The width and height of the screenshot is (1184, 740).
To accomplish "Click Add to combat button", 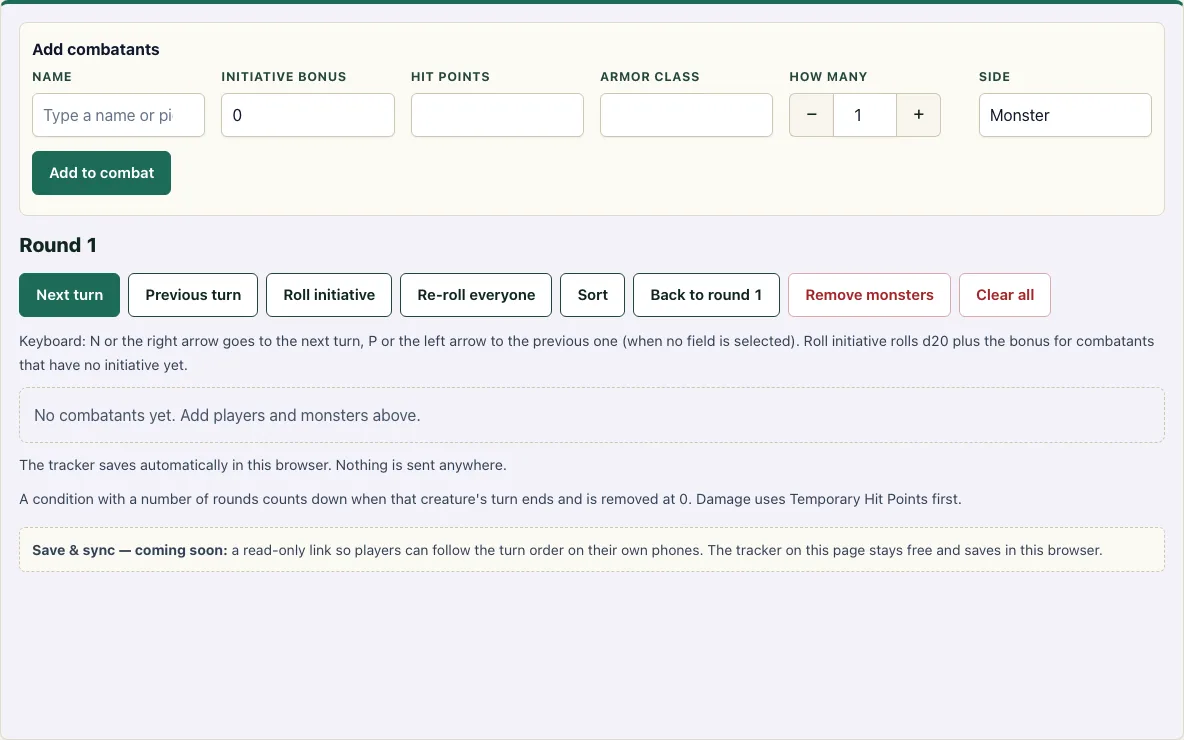I will click(101, 173).
